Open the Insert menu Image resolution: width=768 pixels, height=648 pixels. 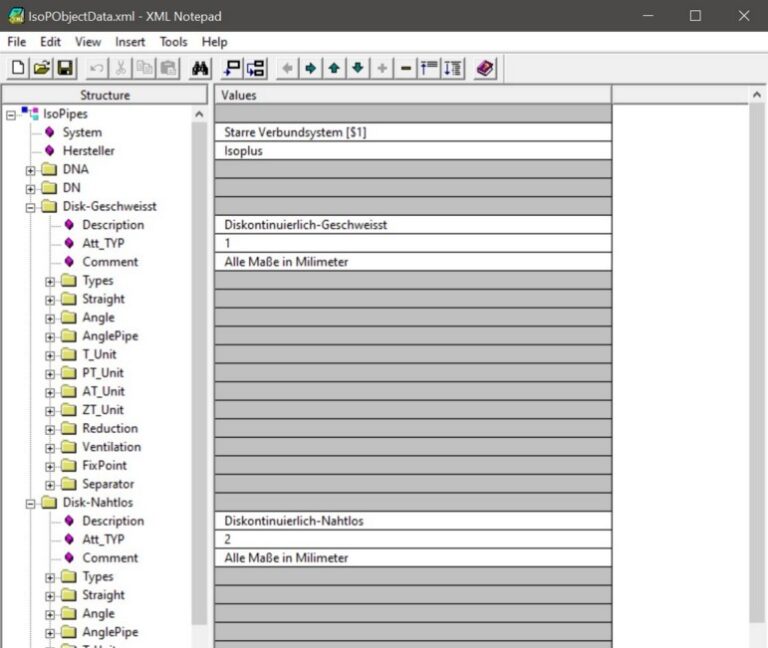(x=130, y=42)
